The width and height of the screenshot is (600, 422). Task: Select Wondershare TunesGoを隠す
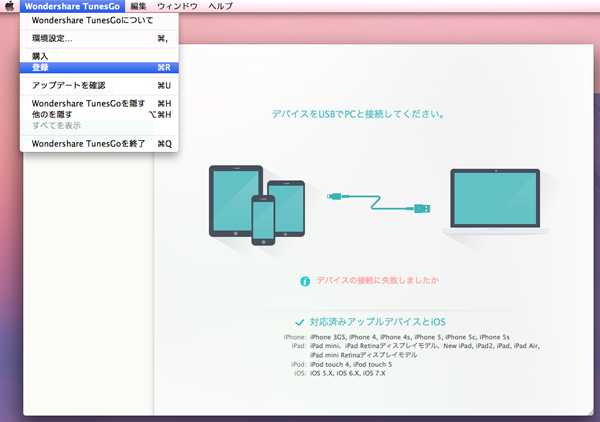point(99,103)
